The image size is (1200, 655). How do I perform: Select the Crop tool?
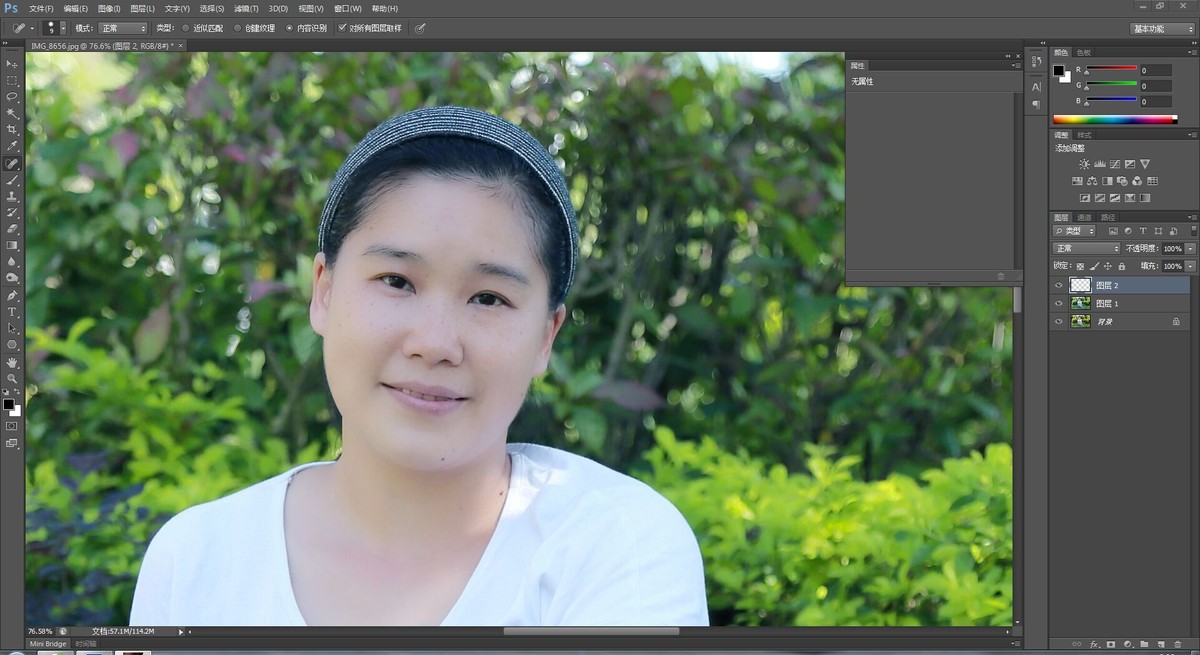point(13,129)
